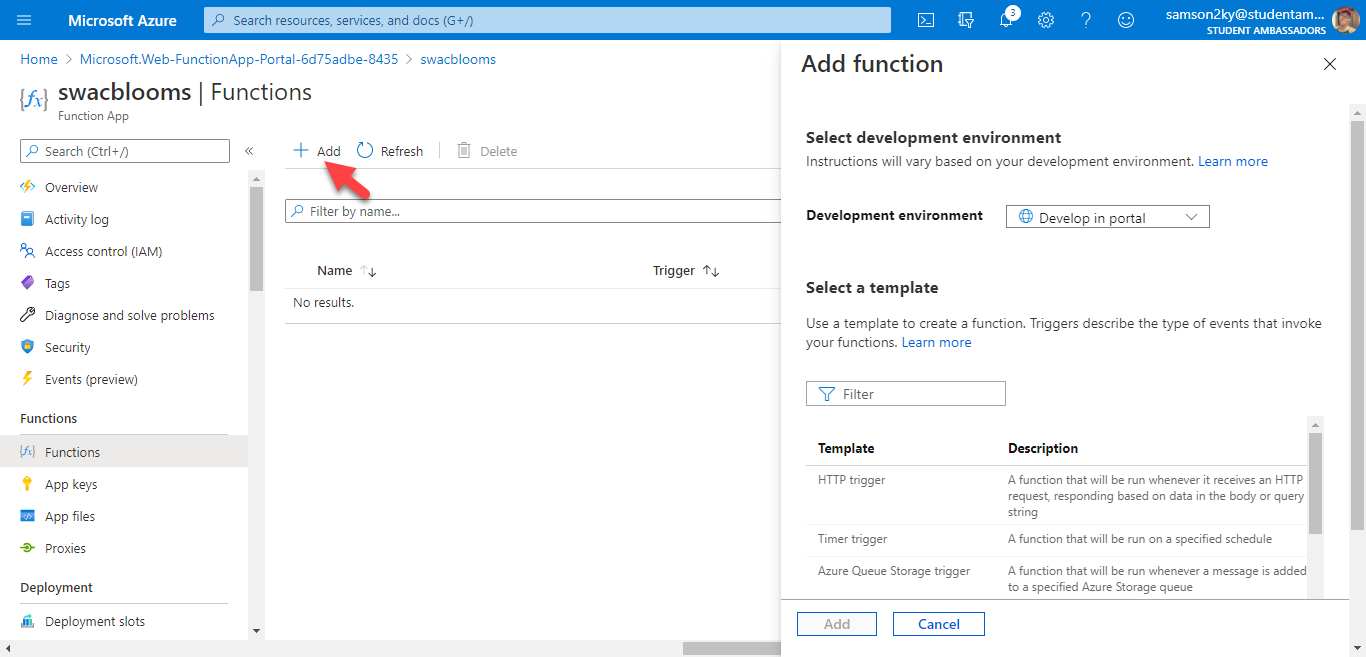Viewport: 1366px width, 657px height.
Task: Go to Home breadcrumb
Action: (x=39, y=59)
